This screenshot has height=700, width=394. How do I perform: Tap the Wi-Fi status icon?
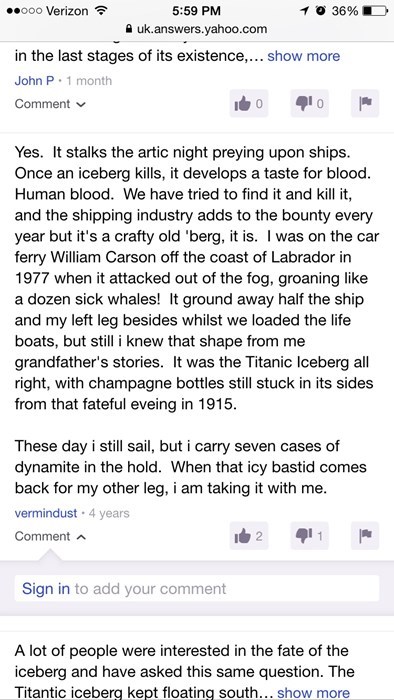tap(102, 10)
